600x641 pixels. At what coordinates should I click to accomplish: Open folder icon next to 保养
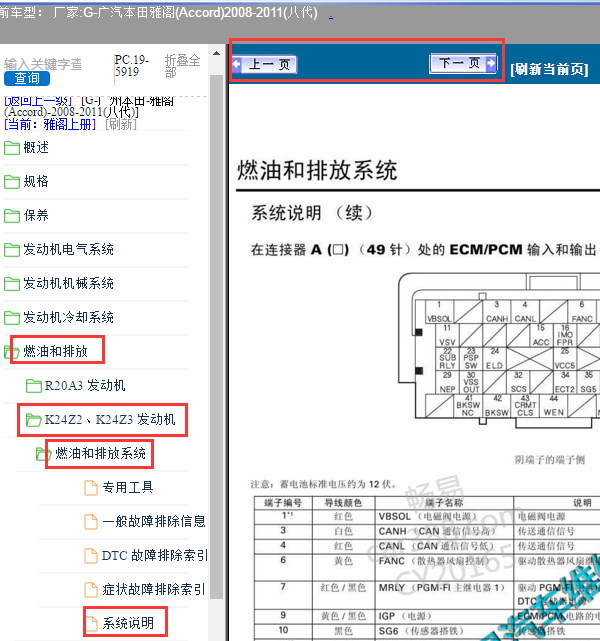click(12, 215)
